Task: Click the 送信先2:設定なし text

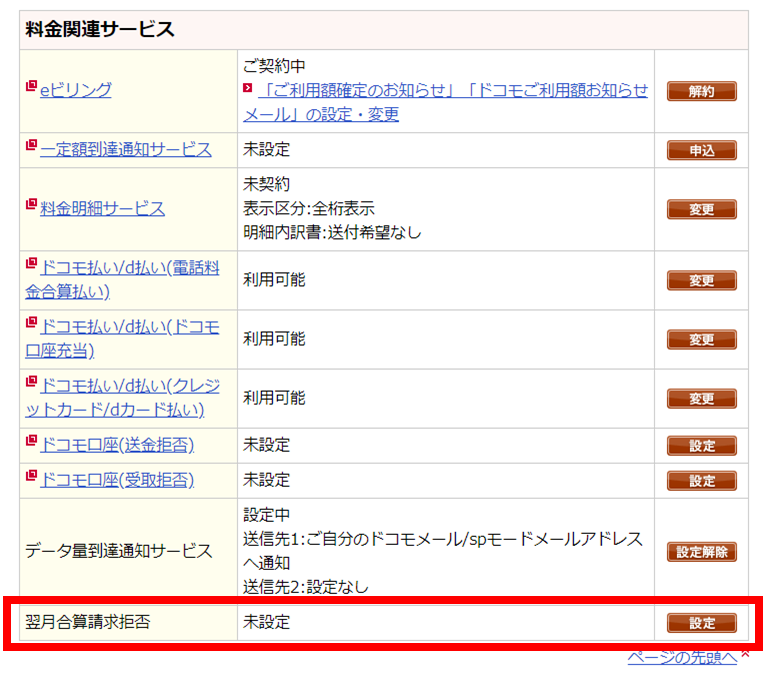Action: pos(306,587)
